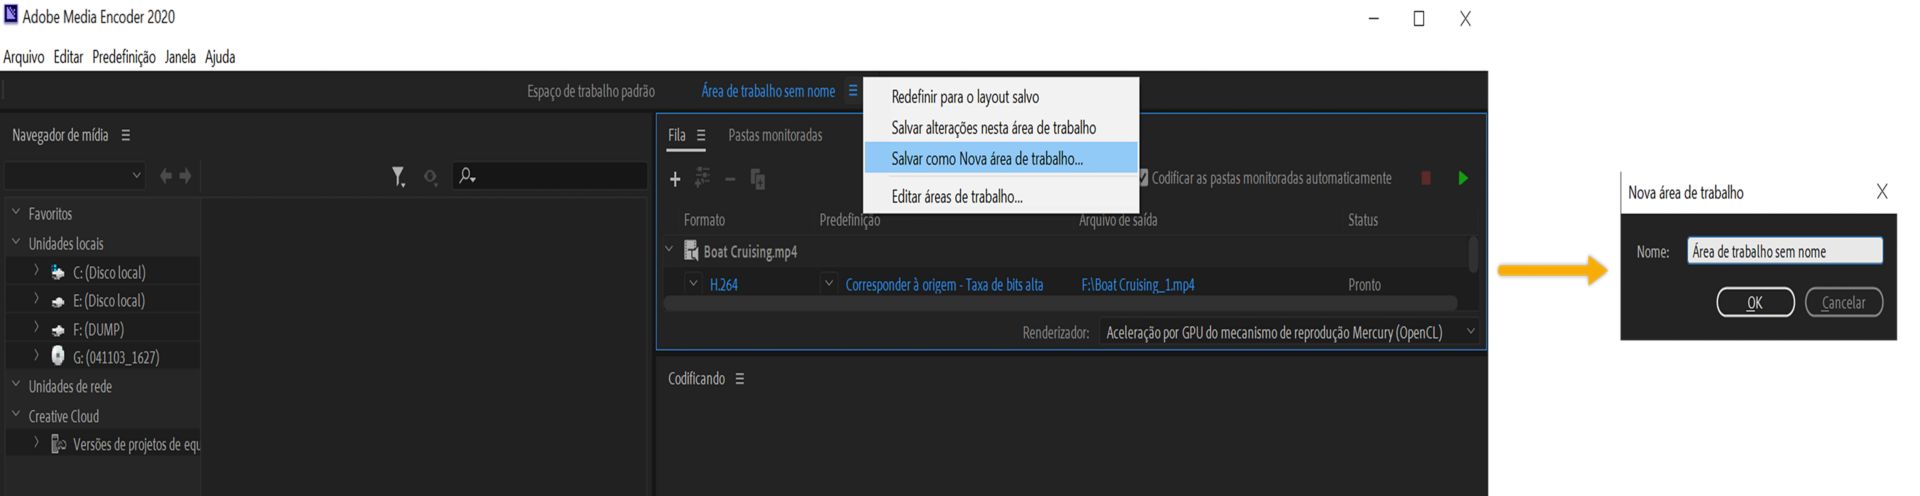
Task: Click the H.264 format link
Action: (724, 285)
